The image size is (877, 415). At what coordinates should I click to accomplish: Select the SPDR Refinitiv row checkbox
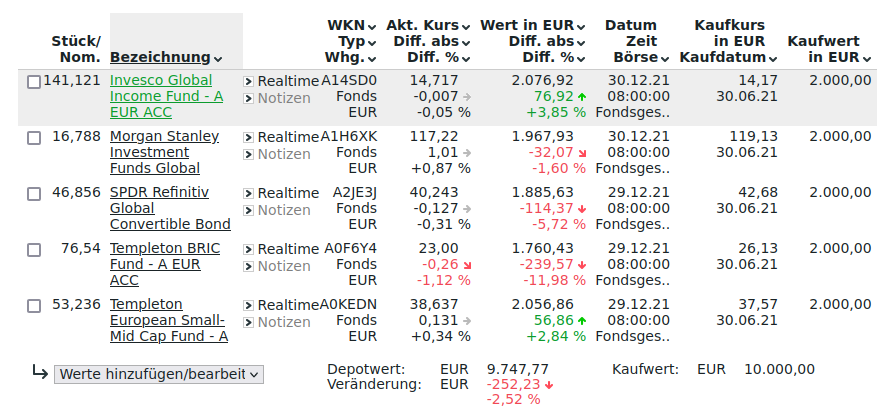click(x=34, y=194)
